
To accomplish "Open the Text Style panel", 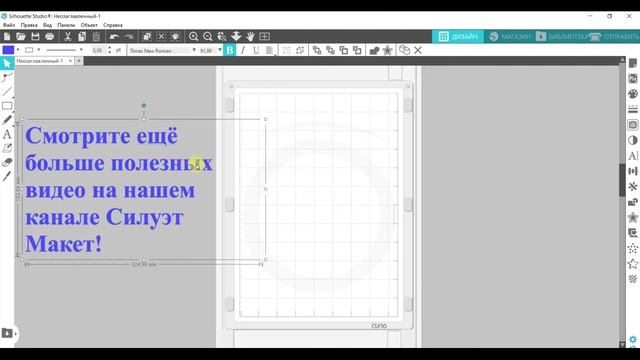I will click(x=633, y=156).
